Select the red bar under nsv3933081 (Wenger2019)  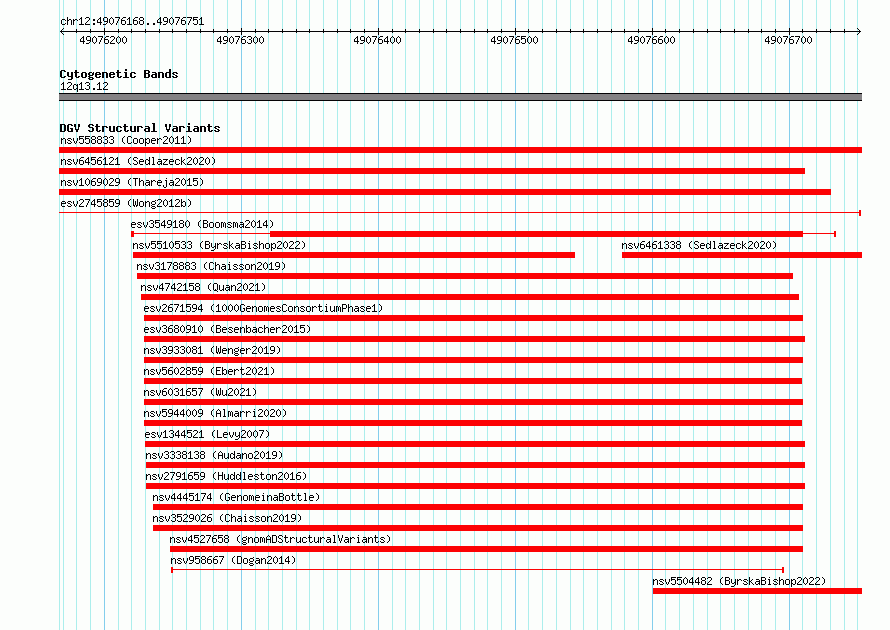[x=473, y=360]
